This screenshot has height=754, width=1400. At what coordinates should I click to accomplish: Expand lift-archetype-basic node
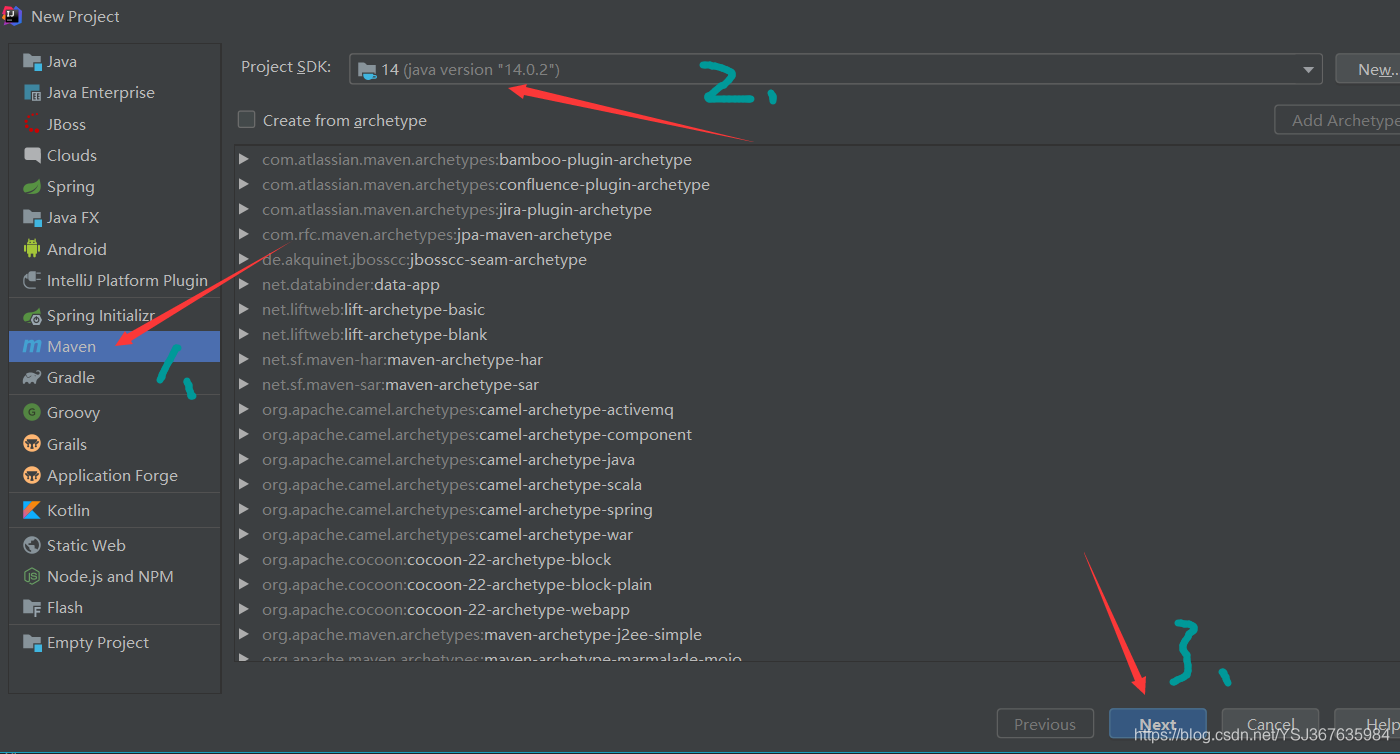243,309
